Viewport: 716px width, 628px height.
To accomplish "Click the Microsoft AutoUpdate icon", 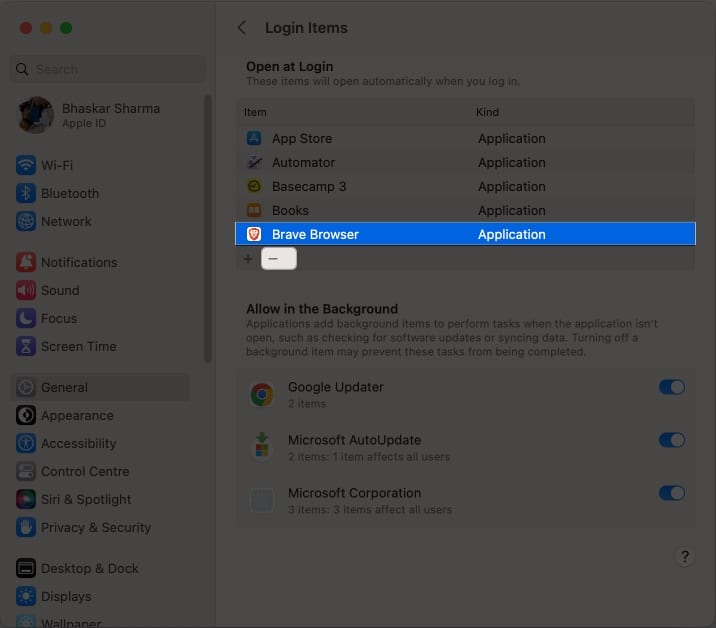I will (262, 446).
